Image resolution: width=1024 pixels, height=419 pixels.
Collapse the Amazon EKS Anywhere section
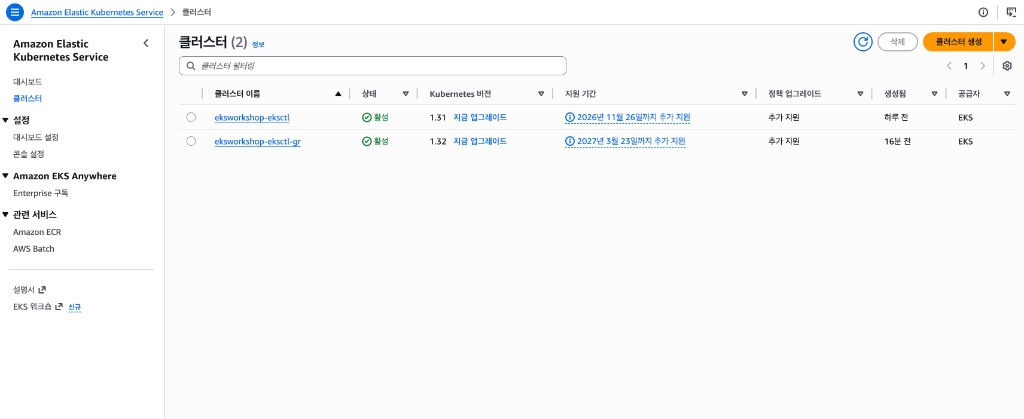point(6,176)
